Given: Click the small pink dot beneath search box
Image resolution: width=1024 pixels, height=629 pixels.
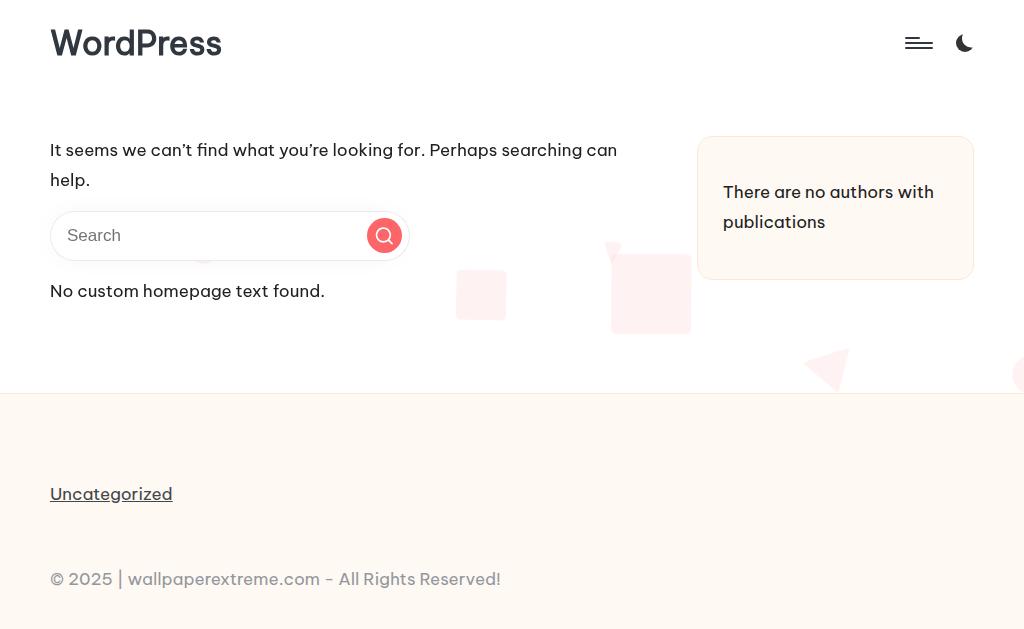Looking at the screenshot, I should pos(204,261).
